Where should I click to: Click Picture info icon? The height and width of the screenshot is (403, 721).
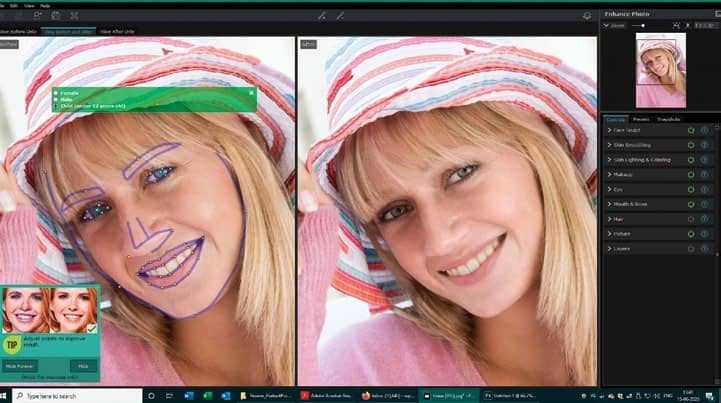pyautogui.click(x=704, y=234)
